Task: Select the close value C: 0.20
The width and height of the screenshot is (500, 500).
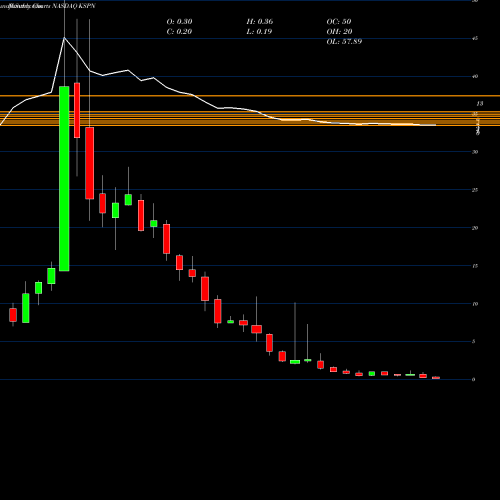Action: click(x=179, y=32)
